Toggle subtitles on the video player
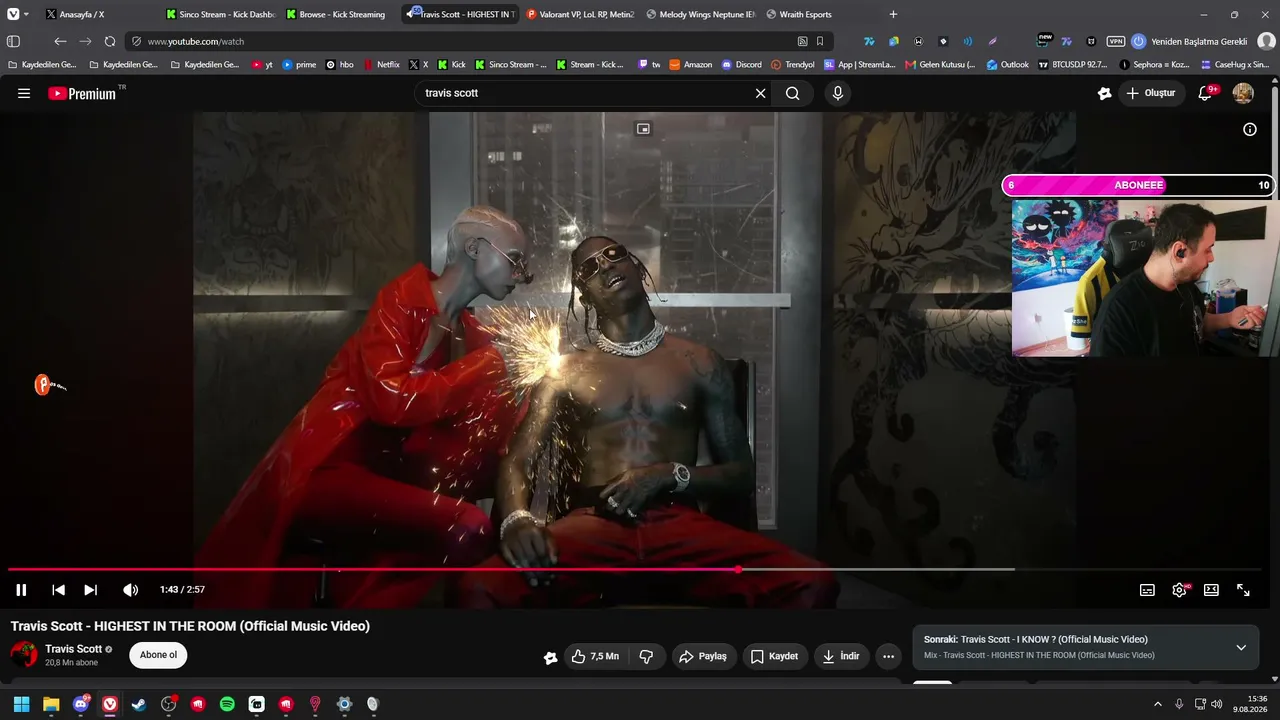The image size is (1280, 720). coord(1147,590)
